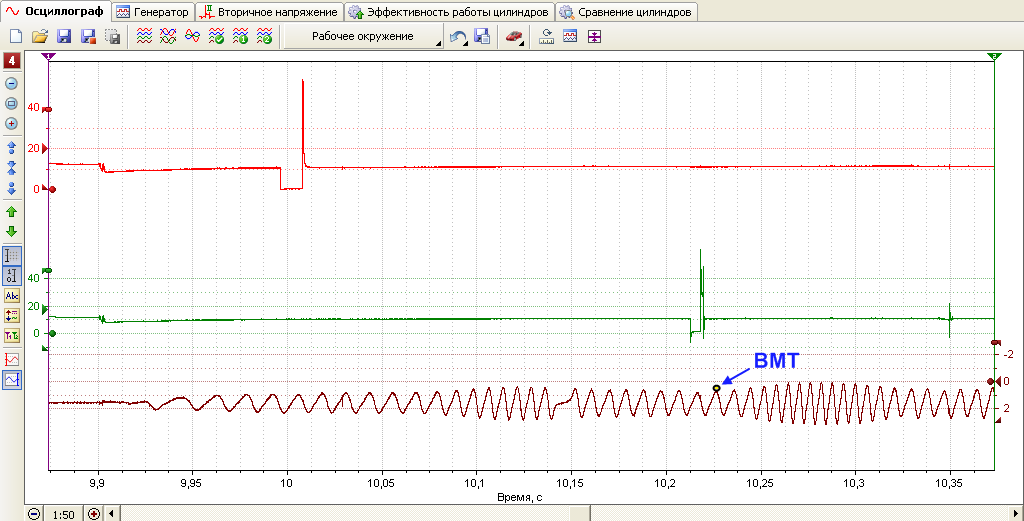Select the stacked separate waveforms icon

point(144,37)
